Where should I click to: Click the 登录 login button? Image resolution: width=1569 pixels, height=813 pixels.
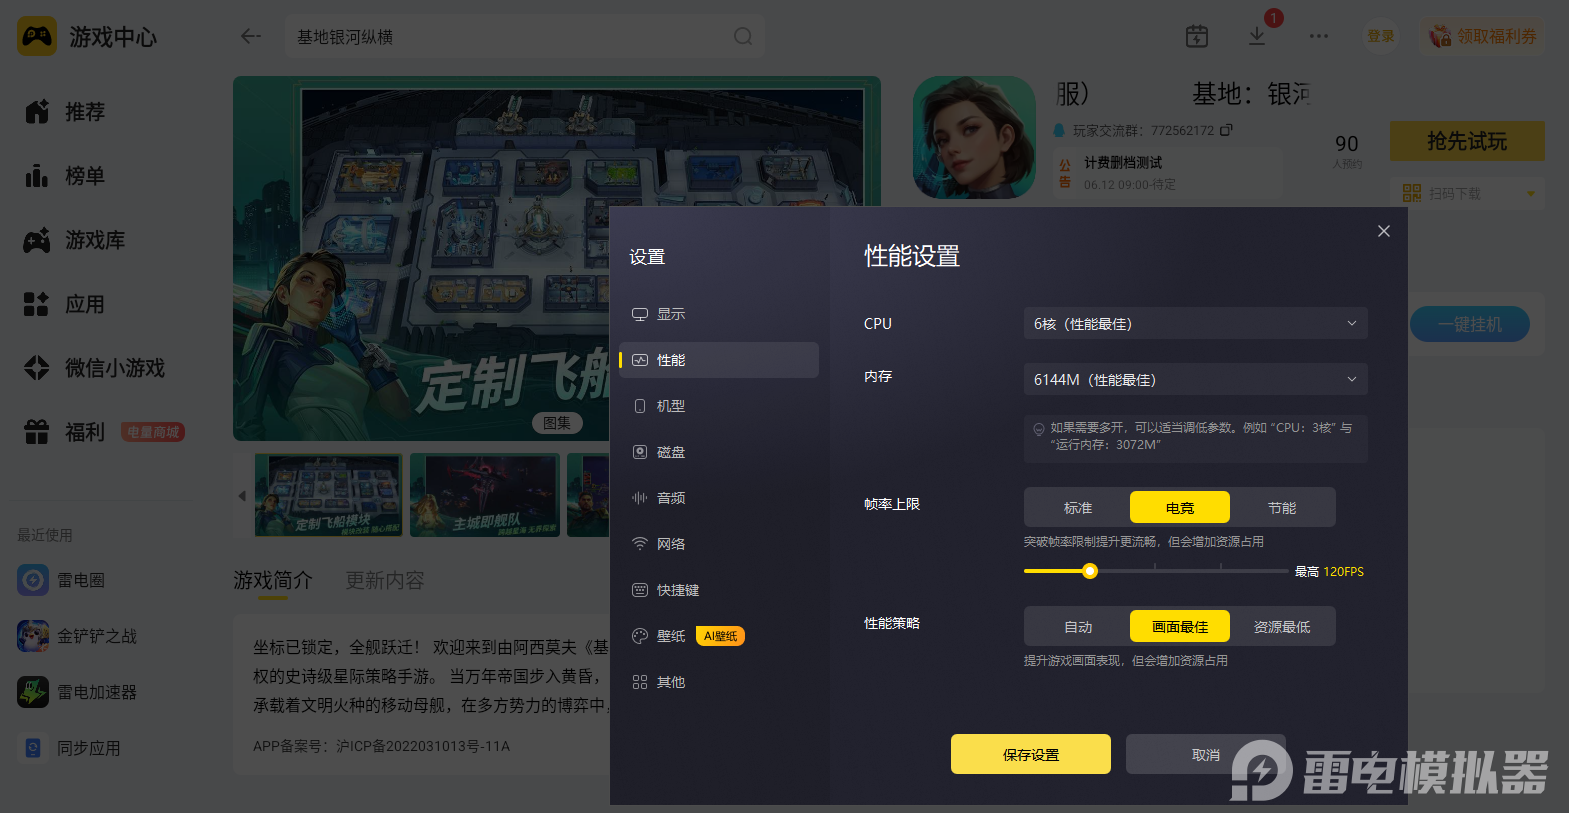click(1381, 36)
